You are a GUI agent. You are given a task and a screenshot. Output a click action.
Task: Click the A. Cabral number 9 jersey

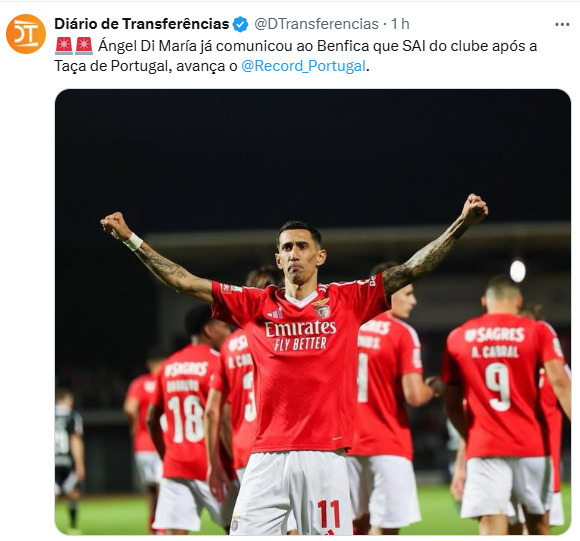[x=498, y=386]
